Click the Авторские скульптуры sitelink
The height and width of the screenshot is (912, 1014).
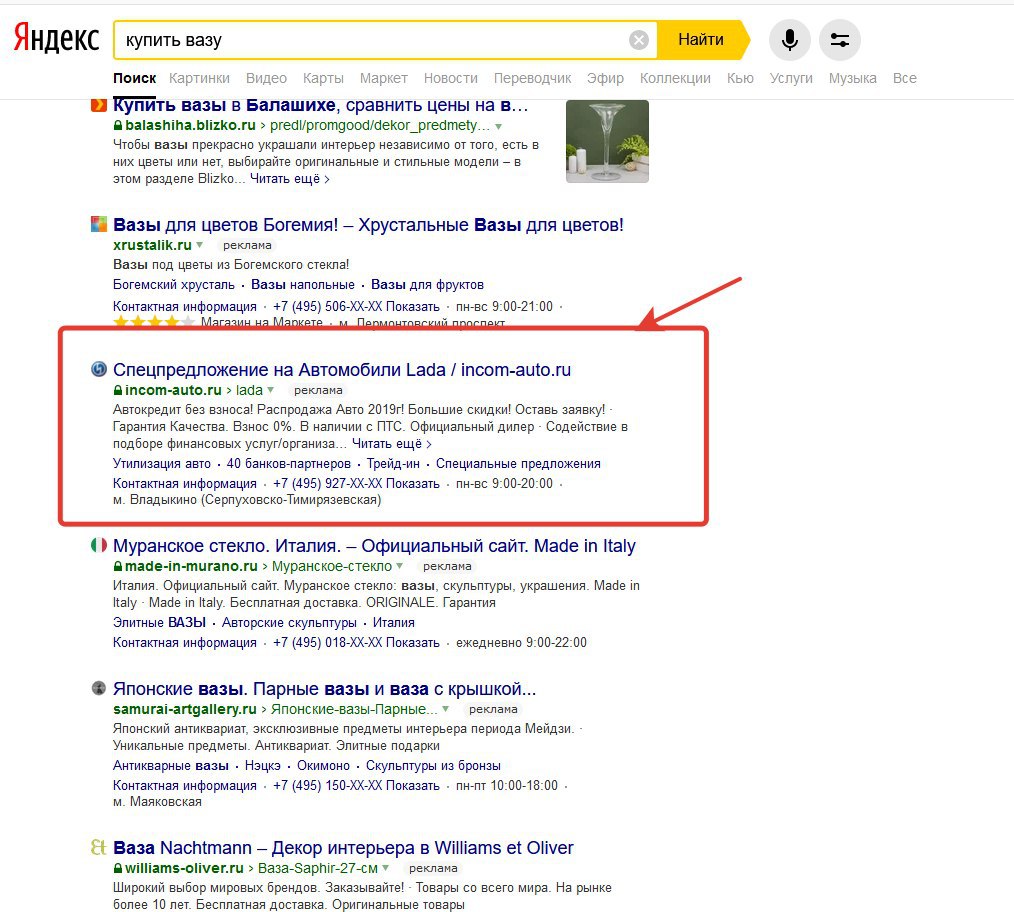point(289,623)
